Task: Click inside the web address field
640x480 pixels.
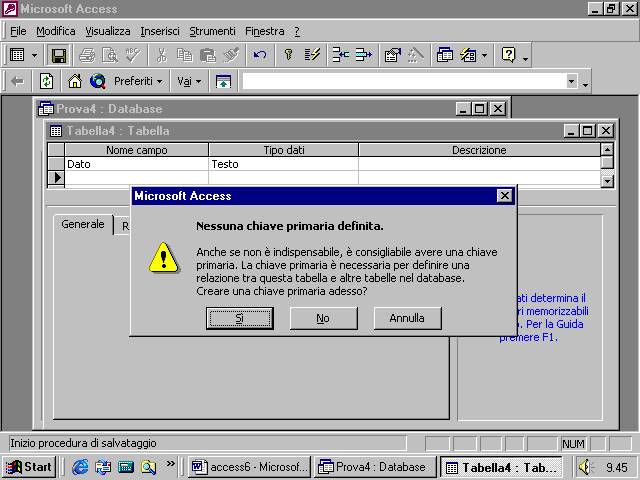Action: point(404,81)
